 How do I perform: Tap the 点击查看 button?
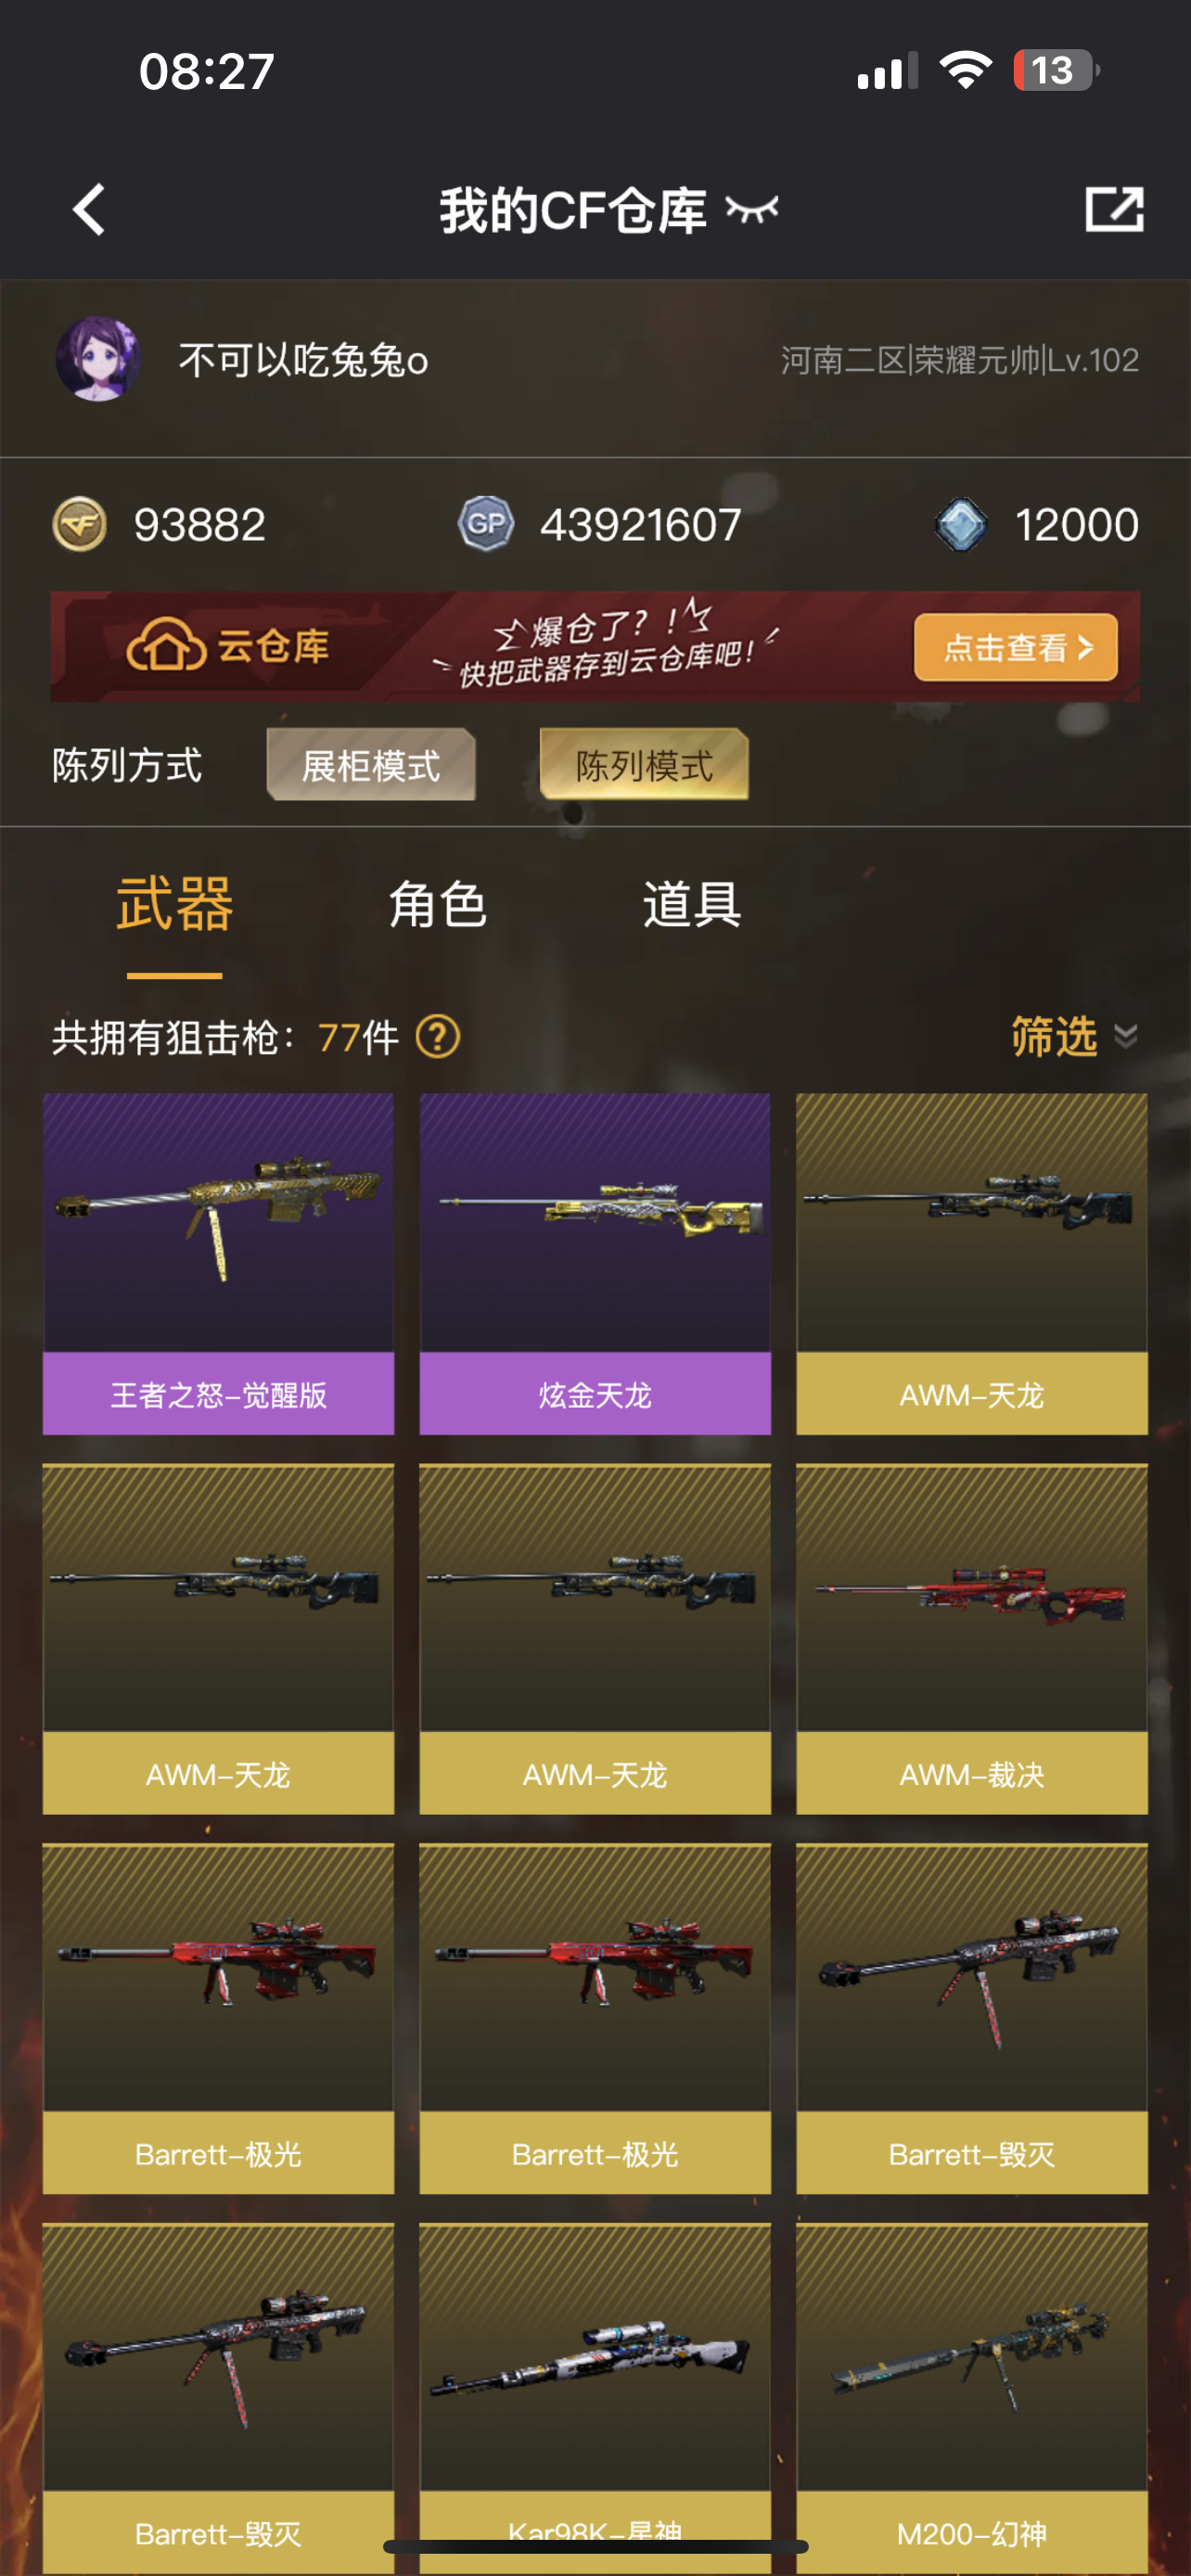(1016, 647)
